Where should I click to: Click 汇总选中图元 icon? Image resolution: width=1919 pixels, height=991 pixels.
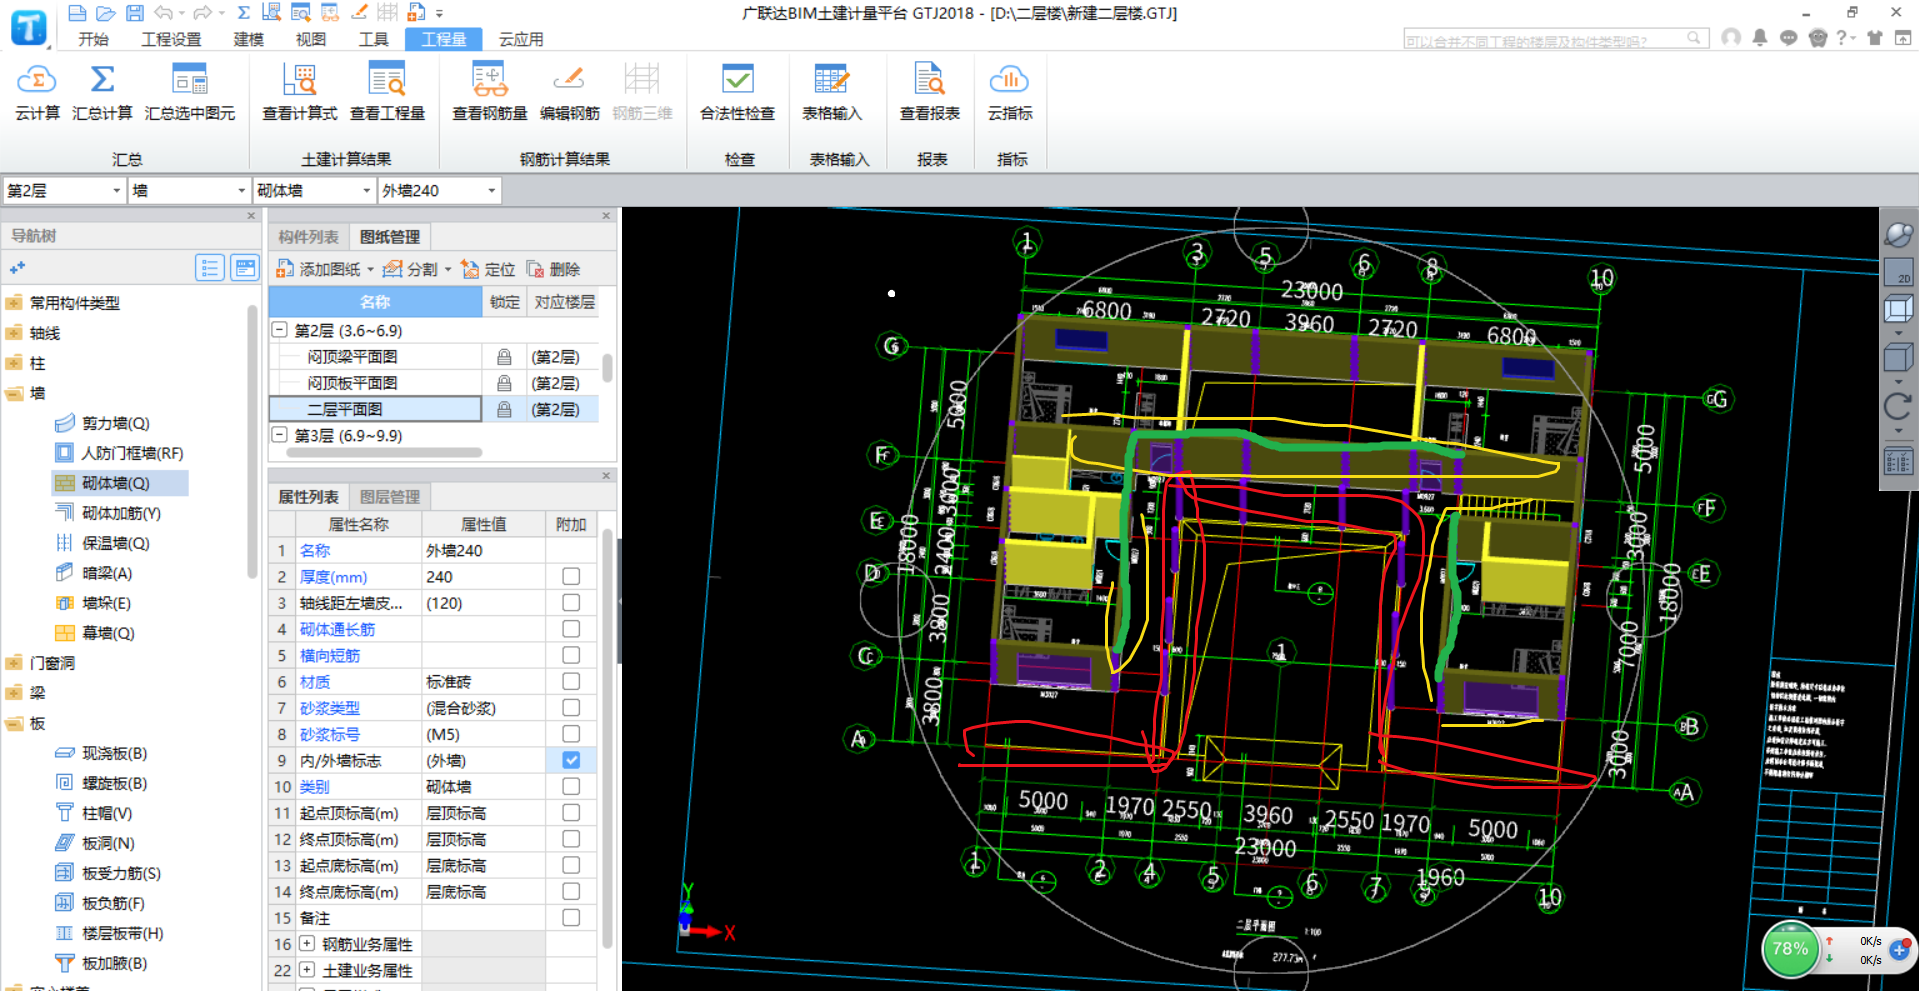[x=190, y=80]
